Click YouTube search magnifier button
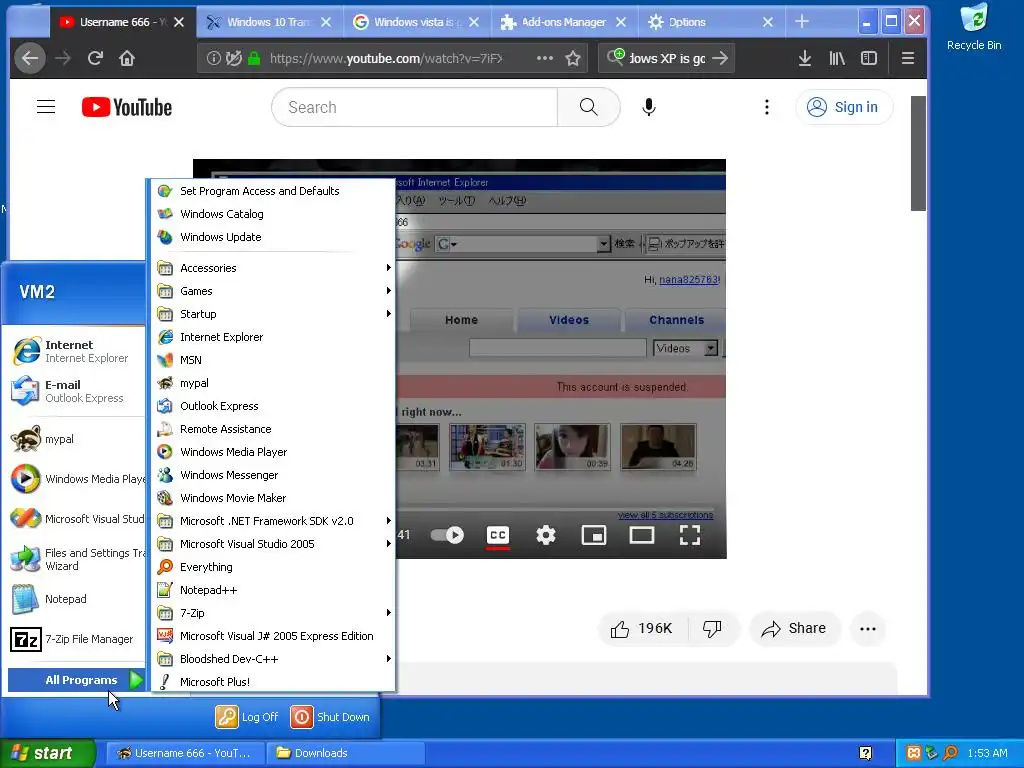Viewport: 1024px width, 768px height. [x=588, y=107]
